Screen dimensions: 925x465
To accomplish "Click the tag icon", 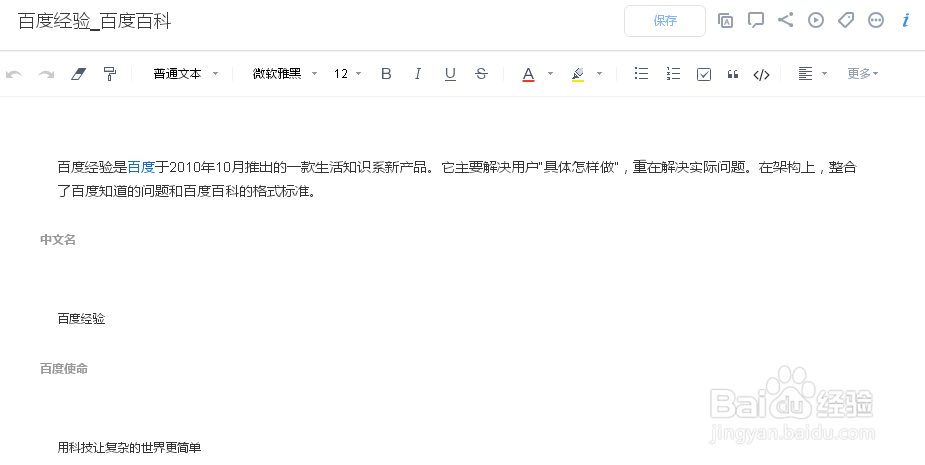I will click(846, 21).
